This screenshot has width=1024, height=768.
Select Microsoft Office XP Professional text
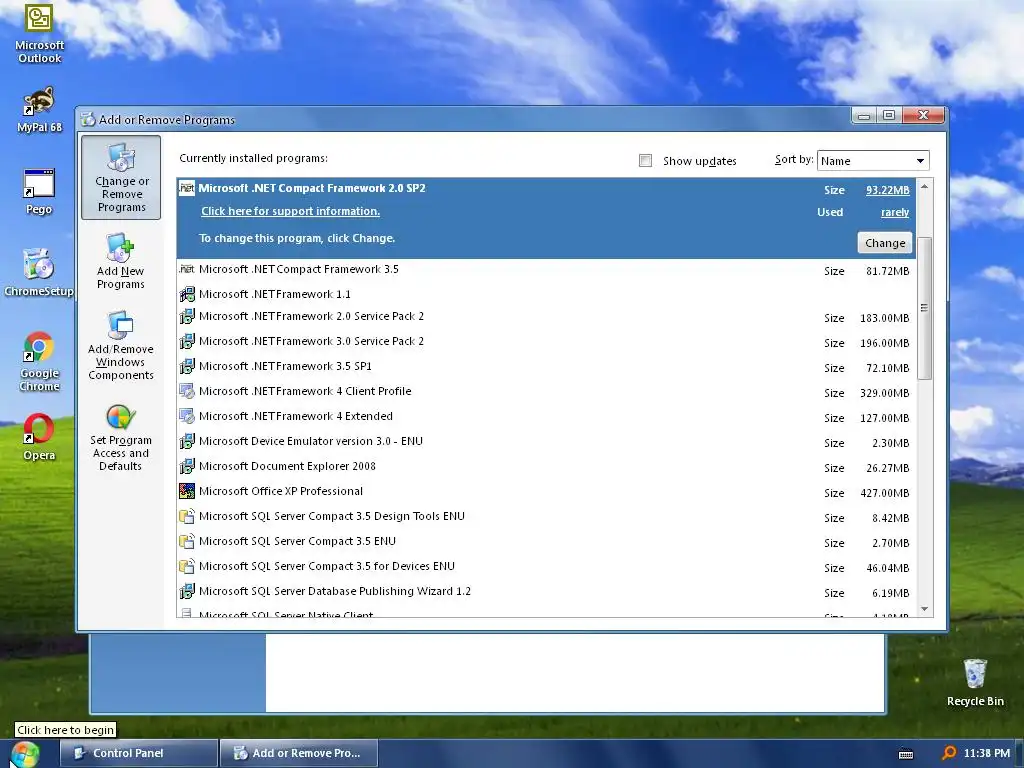(x=281, y=491)
